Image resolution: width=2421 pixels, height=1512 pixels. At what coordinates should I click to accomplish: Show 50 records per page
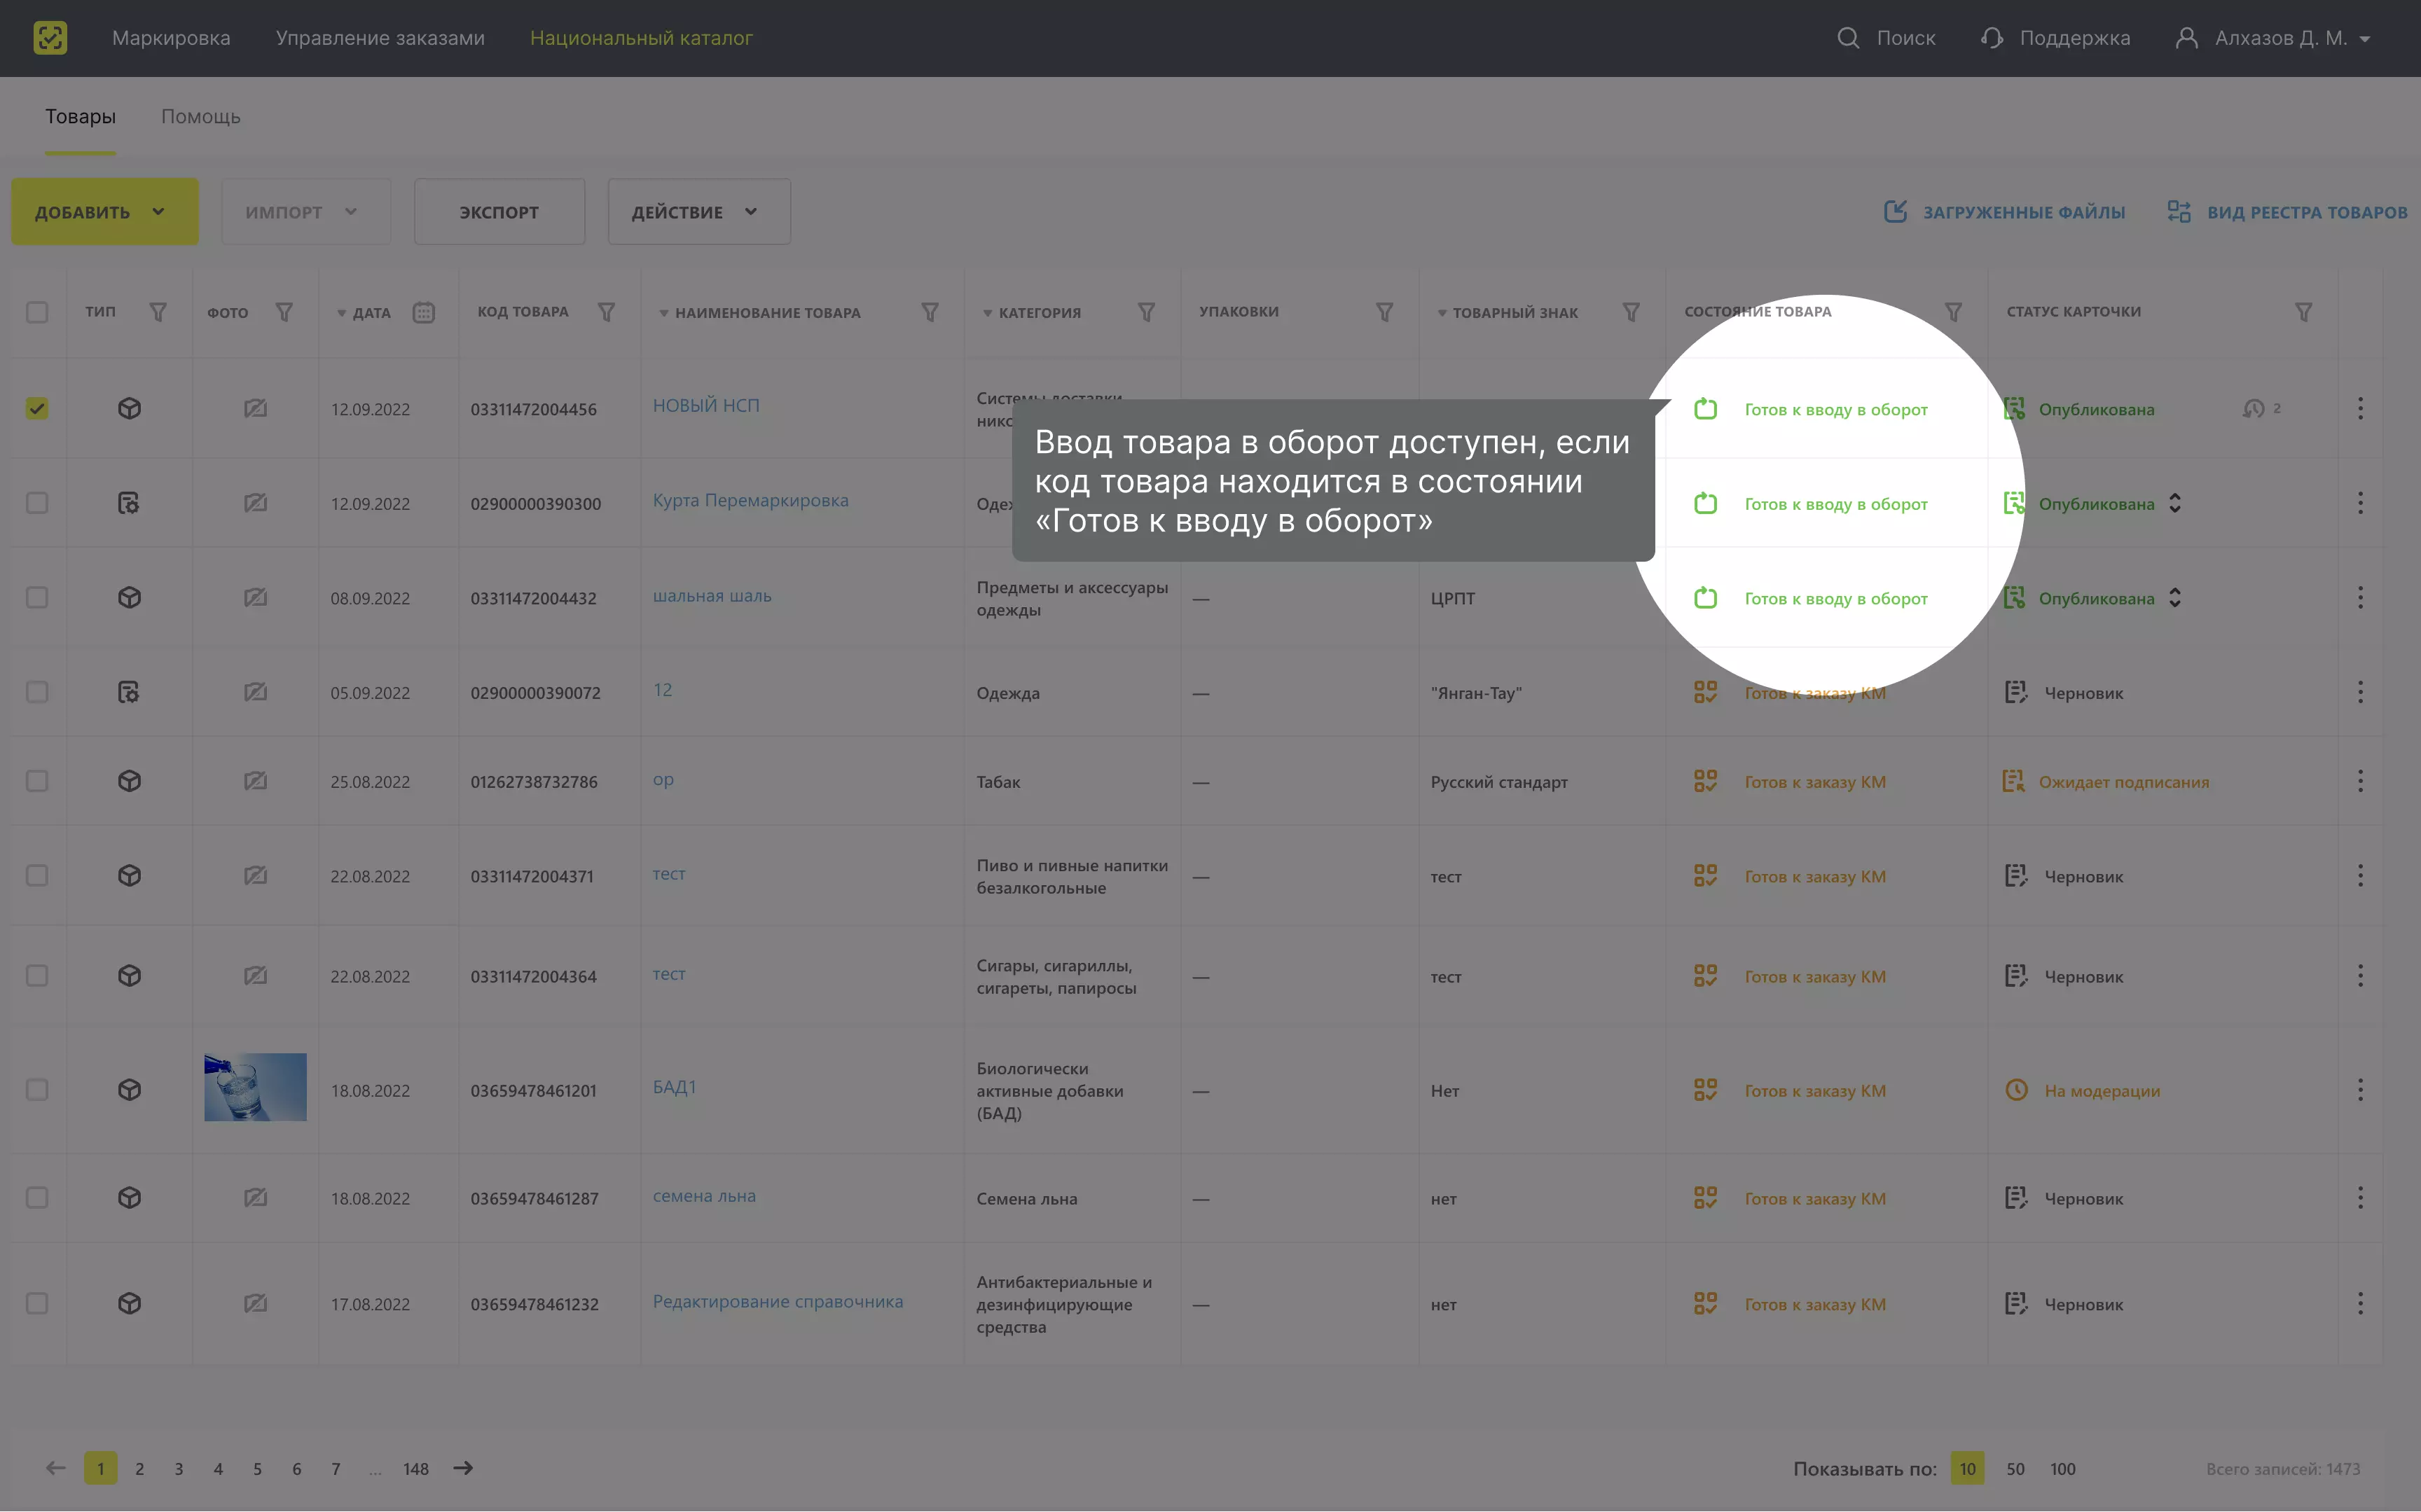pos(2015,1469)
